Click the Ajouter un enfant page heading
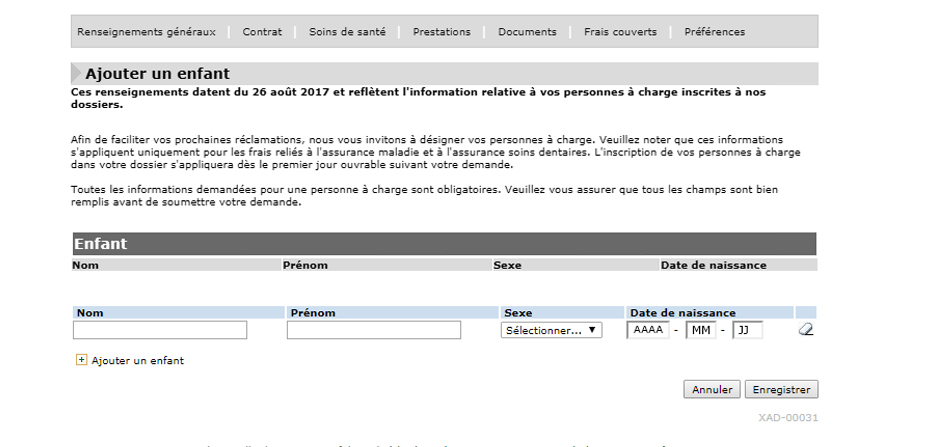The width and height of the screenshot is (940, 447). pos(157,74)
